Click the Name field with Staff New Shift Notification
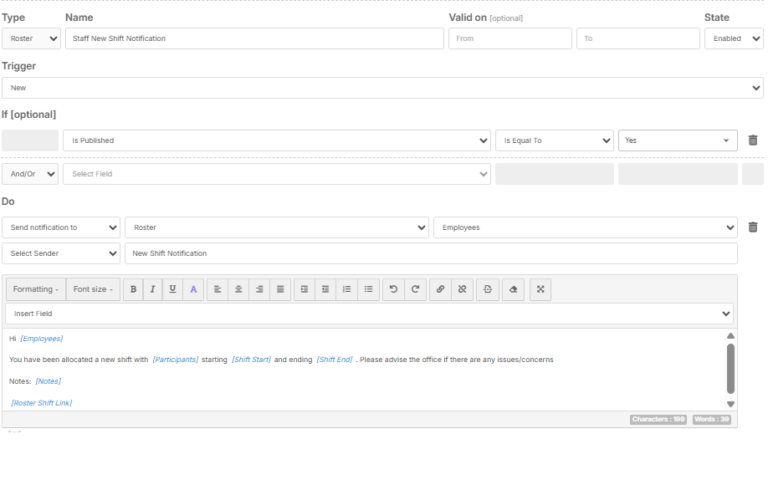The width and height of the screenshot is (768, 485). [x=254, y=38]
